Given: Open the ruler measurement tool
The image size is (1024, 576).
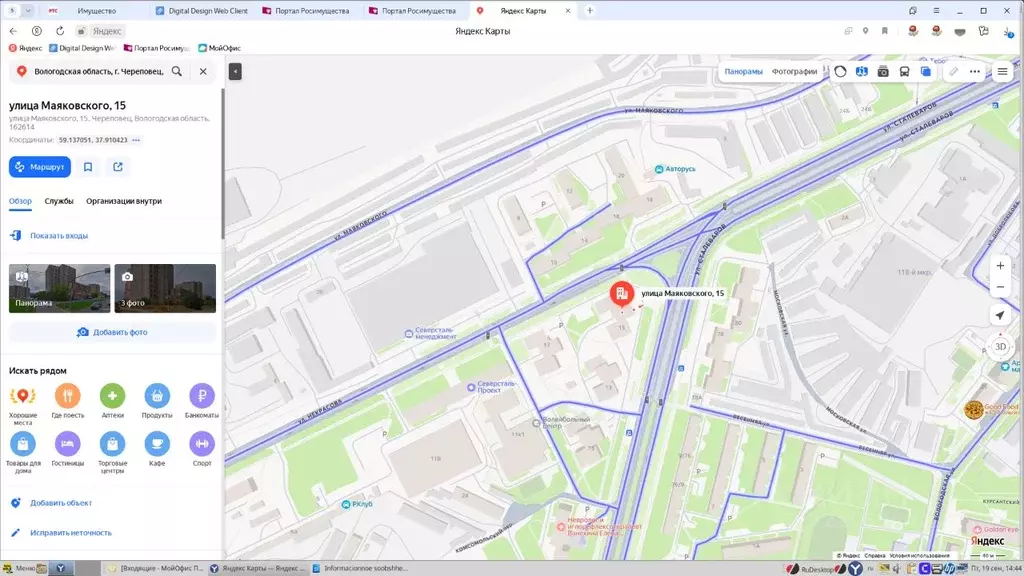Looking at the screenshot, I should [954, 72].
